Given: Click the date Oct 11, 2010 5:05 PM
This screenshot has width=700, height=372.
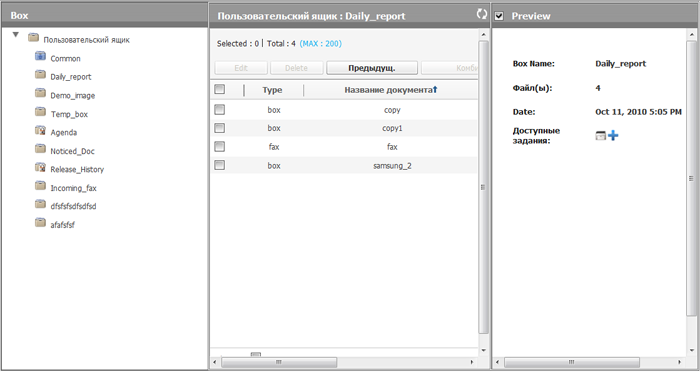Looking at the screenshot, I should pyautogui.click(x=638, y=112).
